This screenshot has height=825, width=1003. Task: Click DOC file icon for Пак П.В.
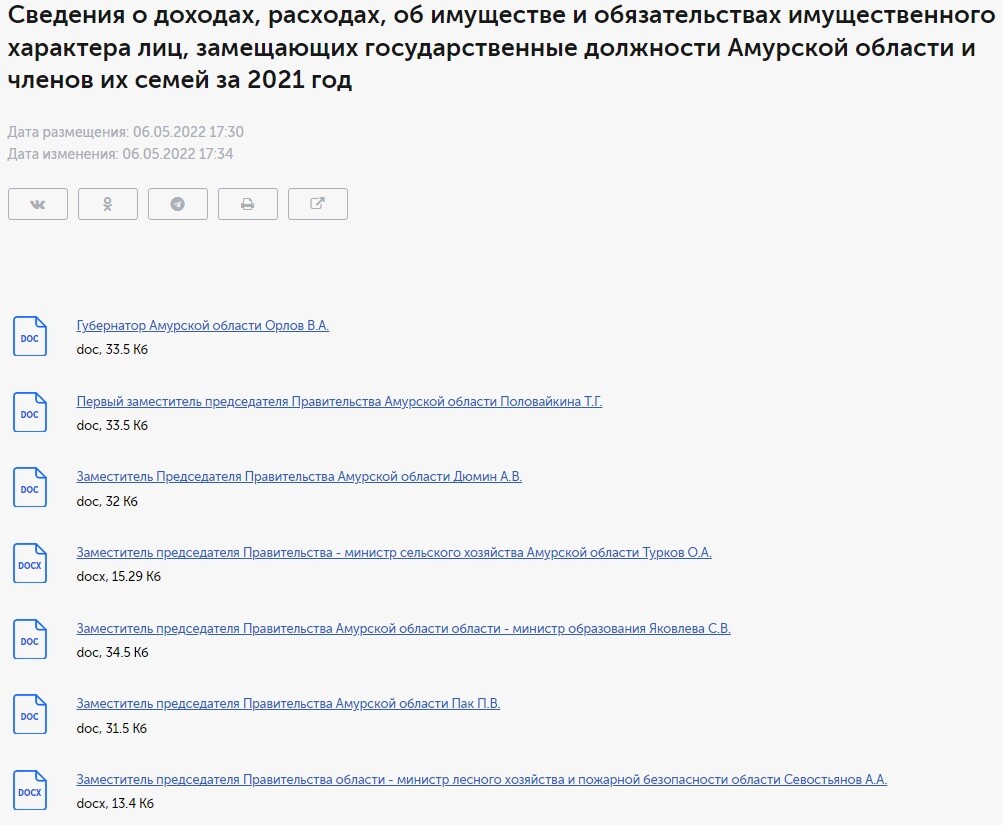(x=30, y=714)
